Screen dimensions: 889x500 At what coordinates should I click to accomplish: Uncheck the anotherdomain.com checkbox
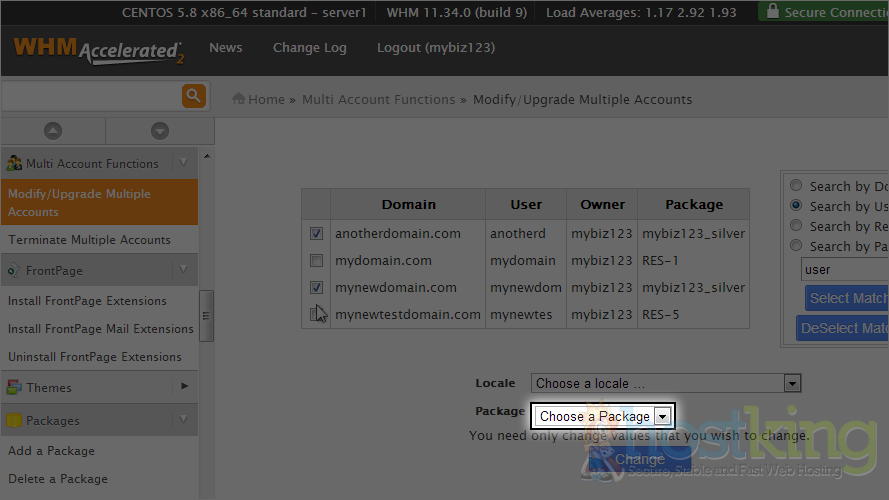click(316, 234)
